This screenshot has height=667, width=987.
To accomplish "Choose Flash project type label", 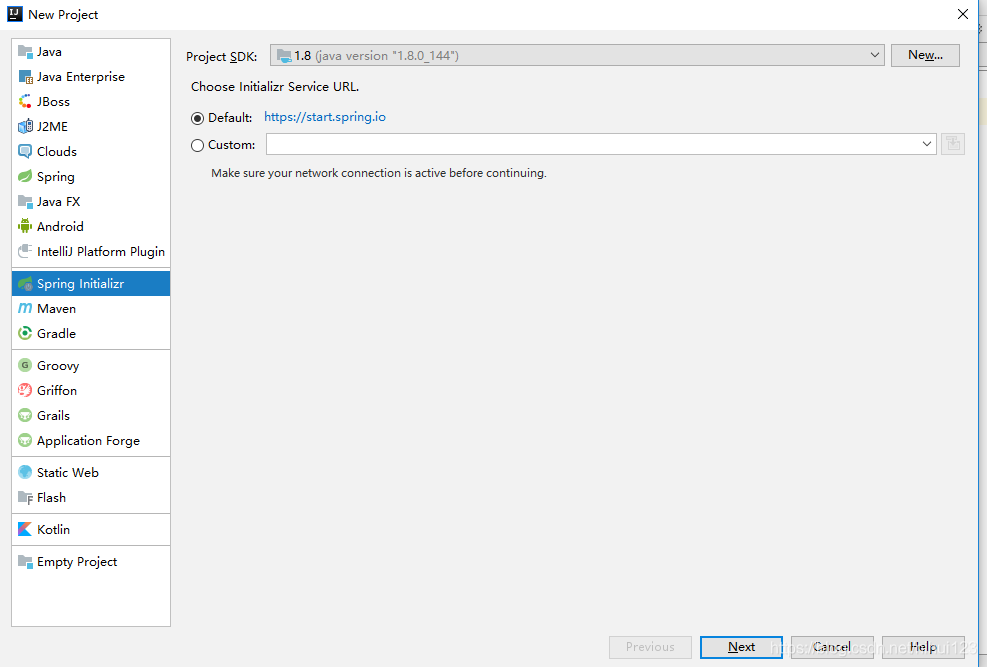I will 51,498.
